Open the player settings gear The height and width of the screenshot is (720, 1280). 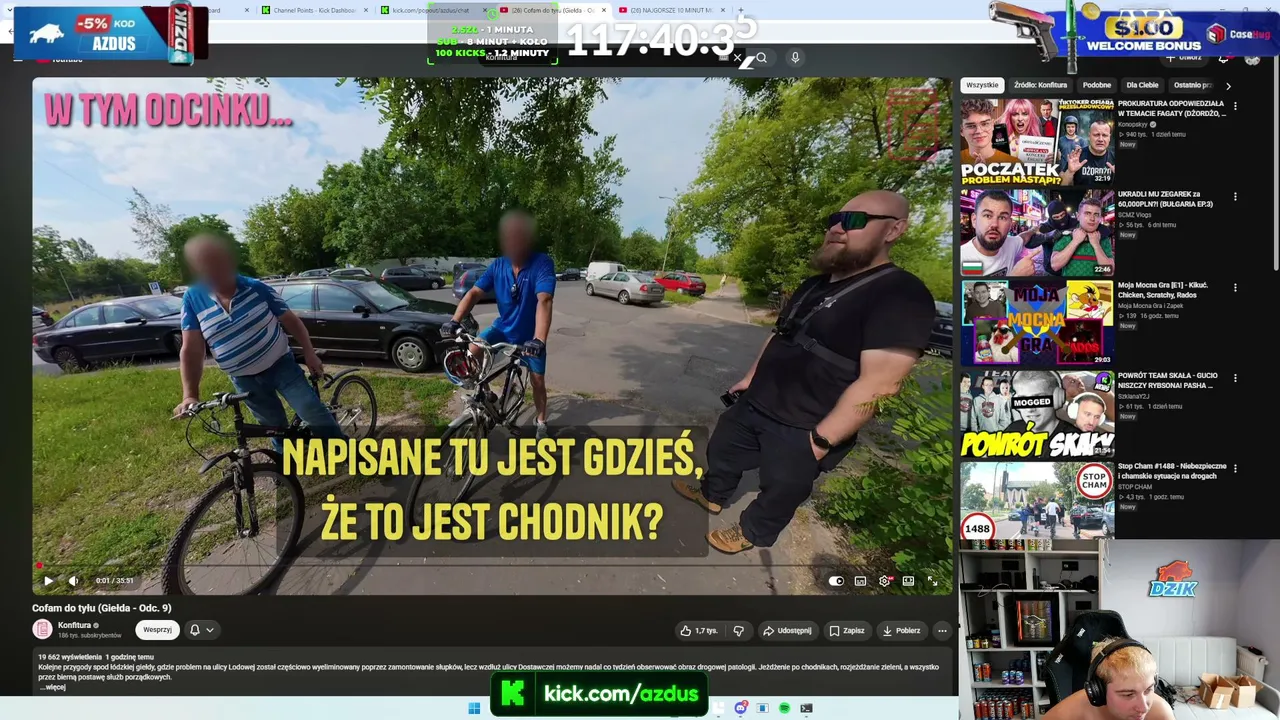tap(884, 581)
